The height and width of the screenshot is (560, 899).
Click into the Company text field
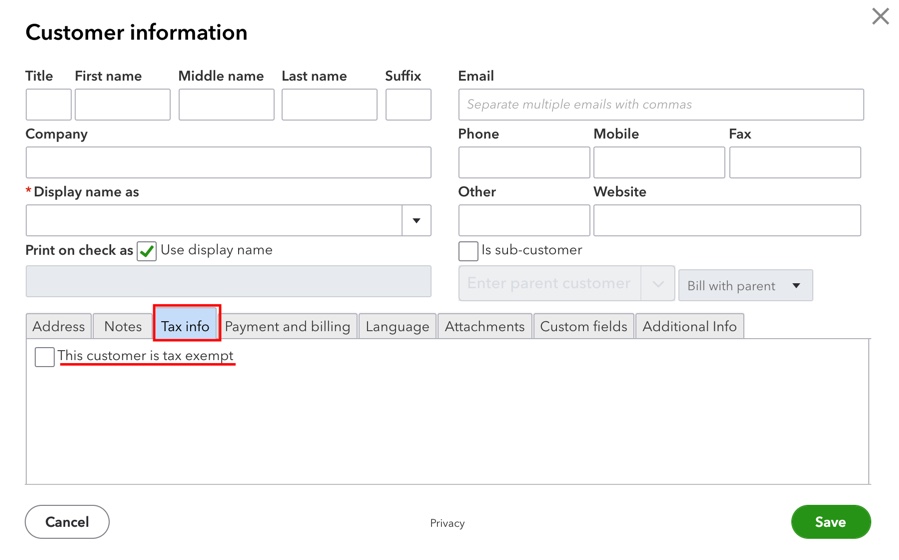coord(228,163)
